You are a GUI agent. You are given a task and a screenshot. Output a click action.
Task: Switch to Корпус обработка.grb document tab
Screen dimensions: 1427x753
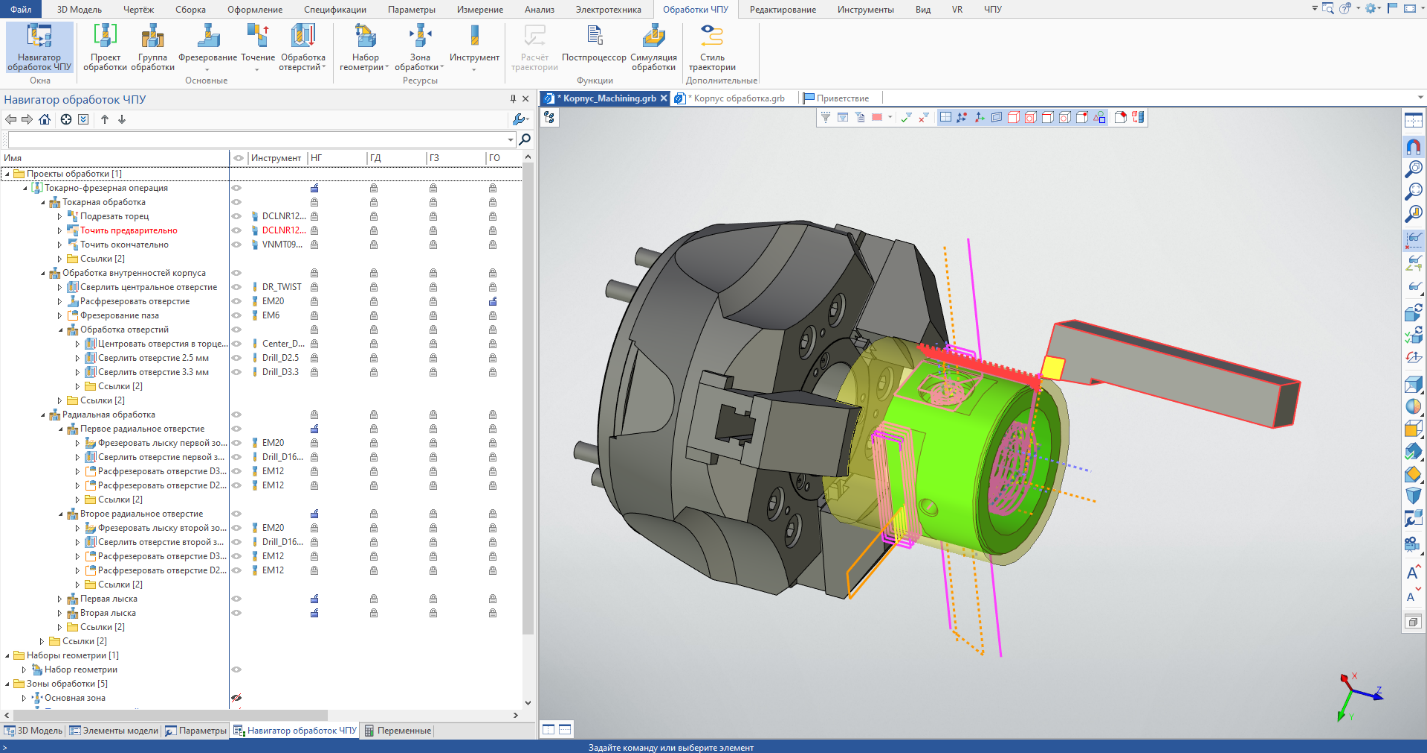(735, 98)
